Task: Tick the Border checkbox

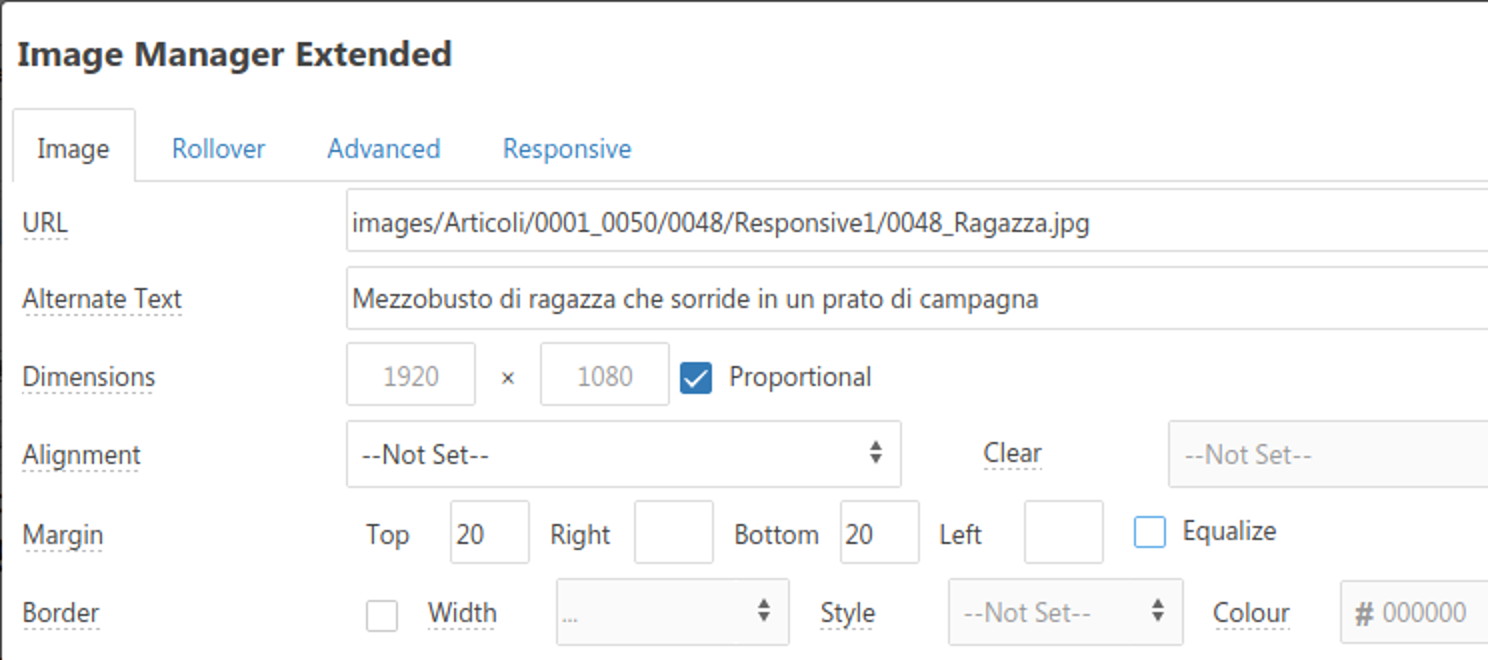Action: pos(382,615)
